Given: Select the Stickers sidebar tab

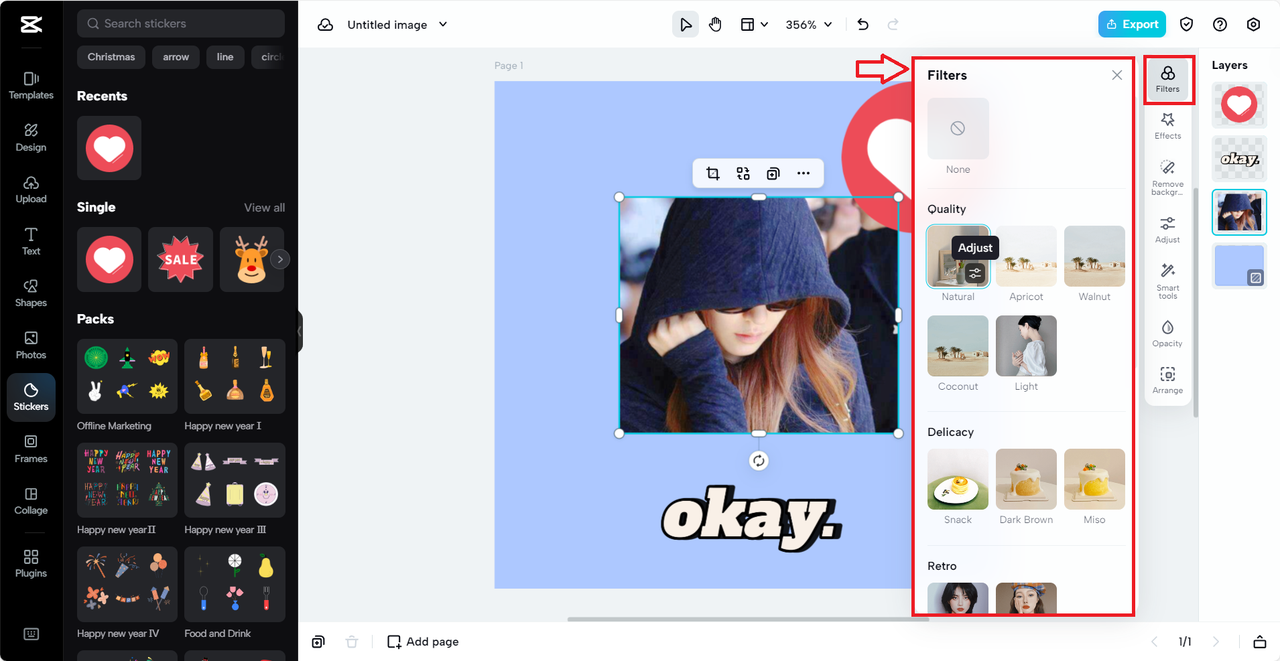Looking at the screenshot, I should [x=31, y=397].
